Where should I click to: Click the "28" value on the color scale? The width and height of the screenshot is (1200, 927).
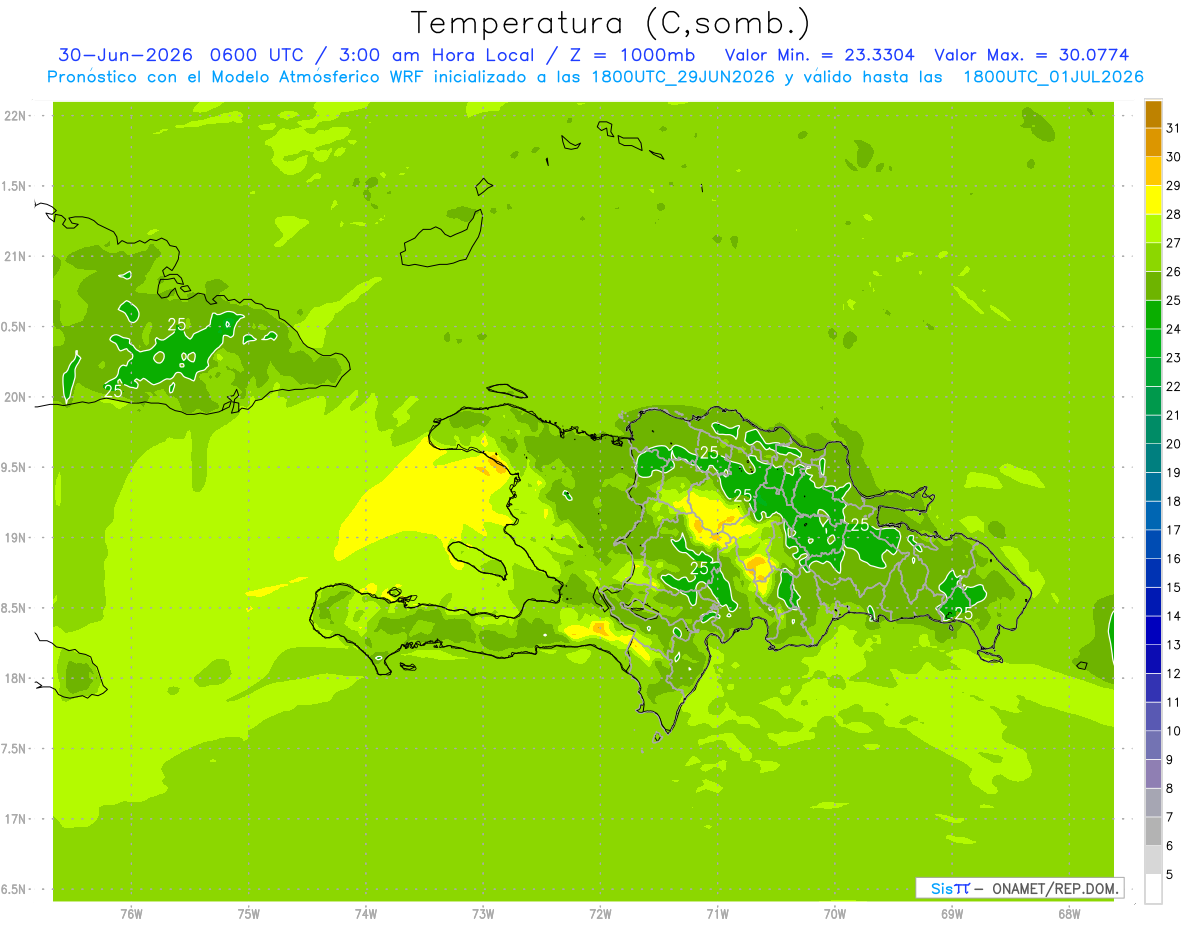click(x=1174, y=214)
